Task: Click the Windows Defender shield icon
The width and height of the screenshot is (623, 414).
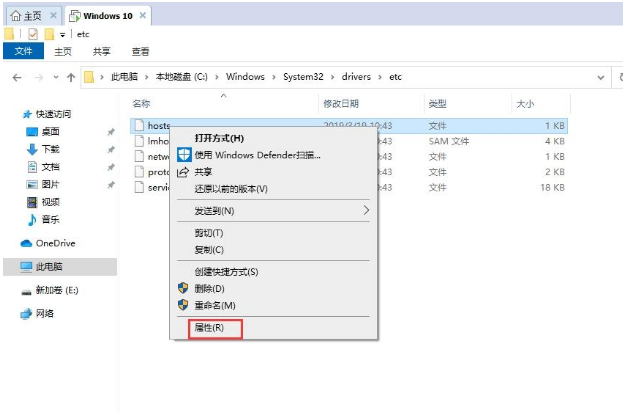Action: tap(184, 155)
